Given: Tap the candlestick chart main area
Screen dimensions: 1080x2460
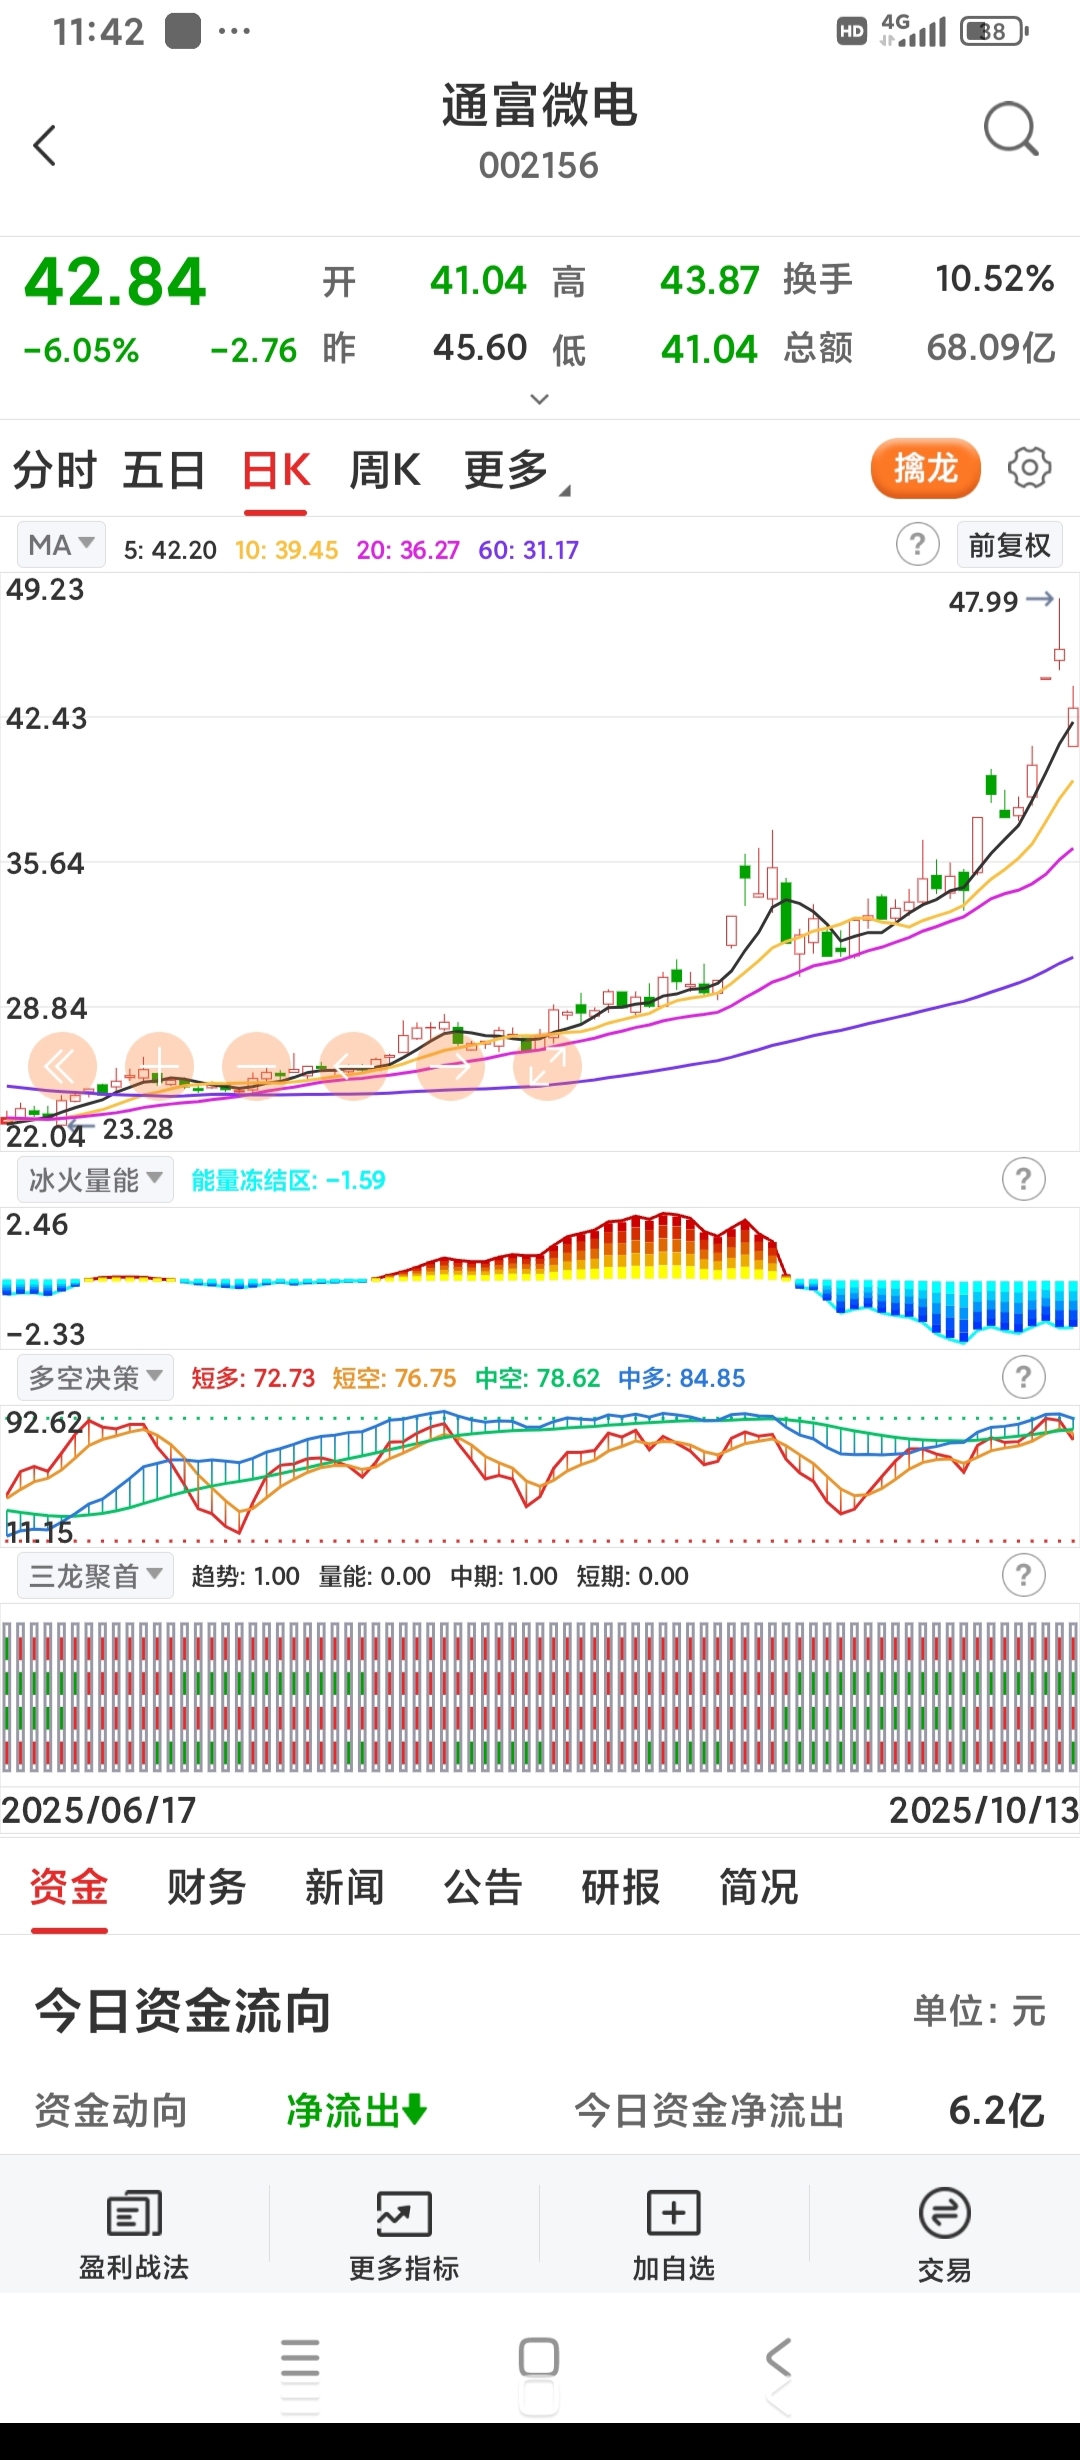Looking at the screenshot, I should 540,860.
